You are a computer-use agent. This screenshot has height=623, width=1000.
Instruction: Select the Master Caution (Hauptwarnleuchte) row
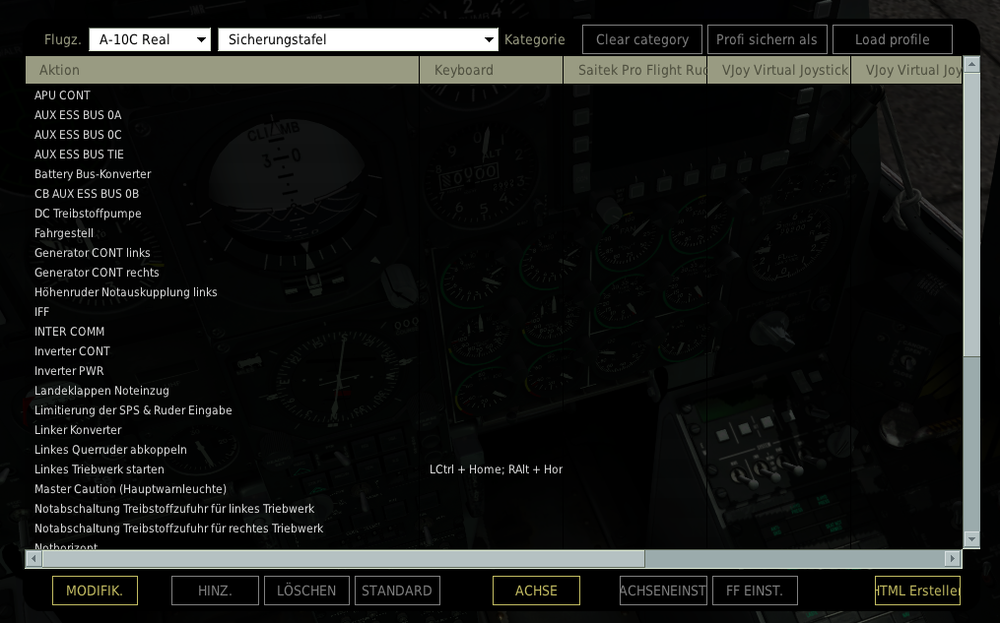pos(494,489)
